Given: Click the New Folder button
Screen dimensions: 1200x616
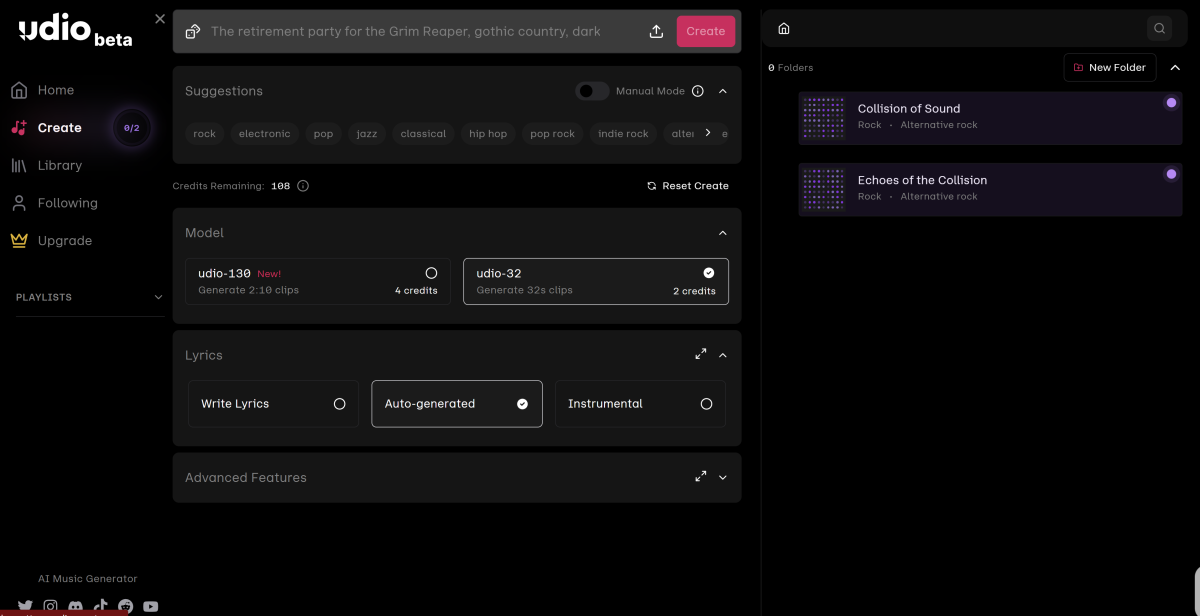Looking at the screenshot, I should click(x=1109, y=67).
